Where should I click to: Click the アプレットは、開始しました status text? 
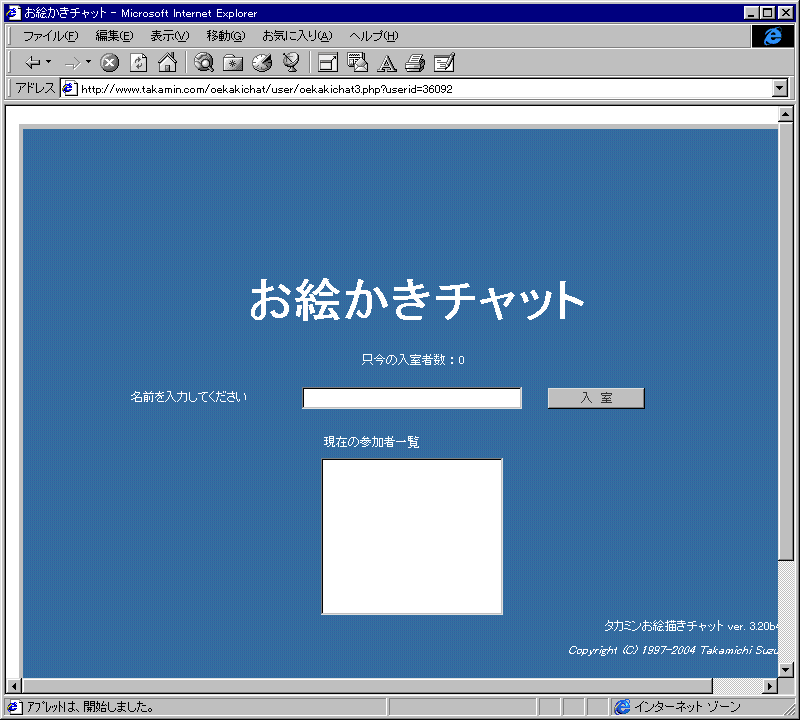(90, 707)
